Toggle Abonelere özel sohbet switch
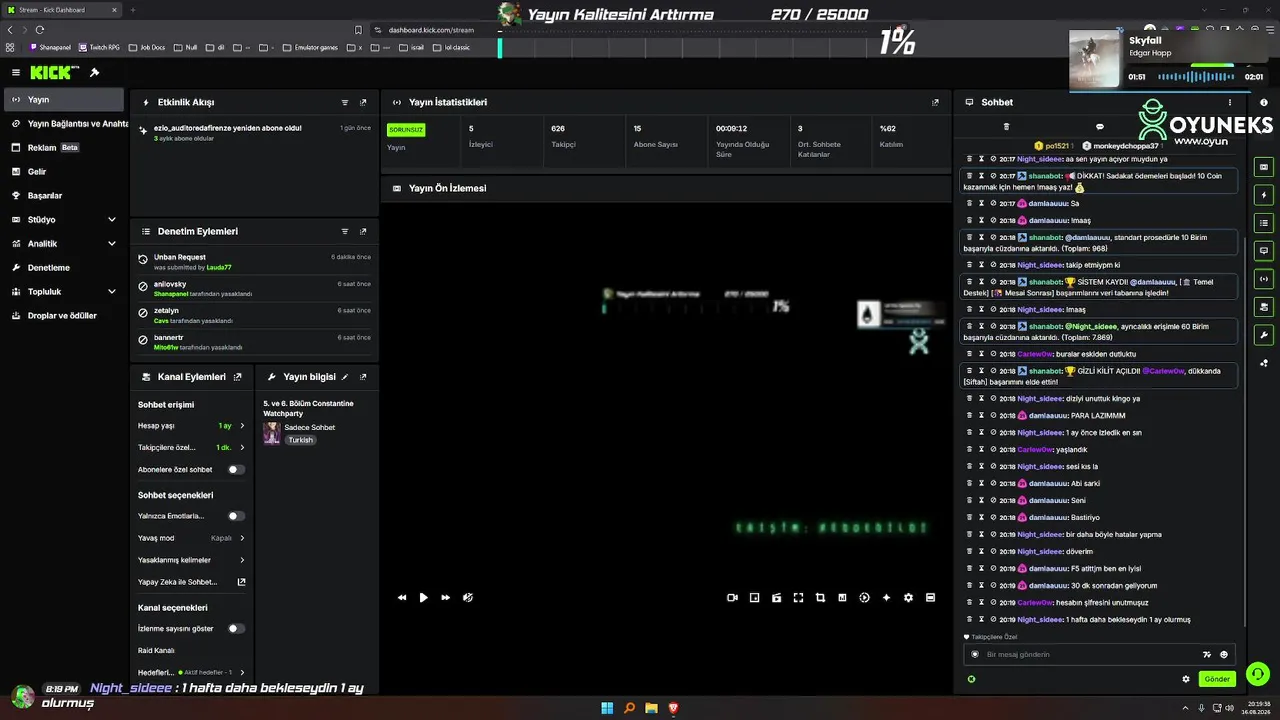This screenshot has height=720, width=1280. [x=236, y=469]
